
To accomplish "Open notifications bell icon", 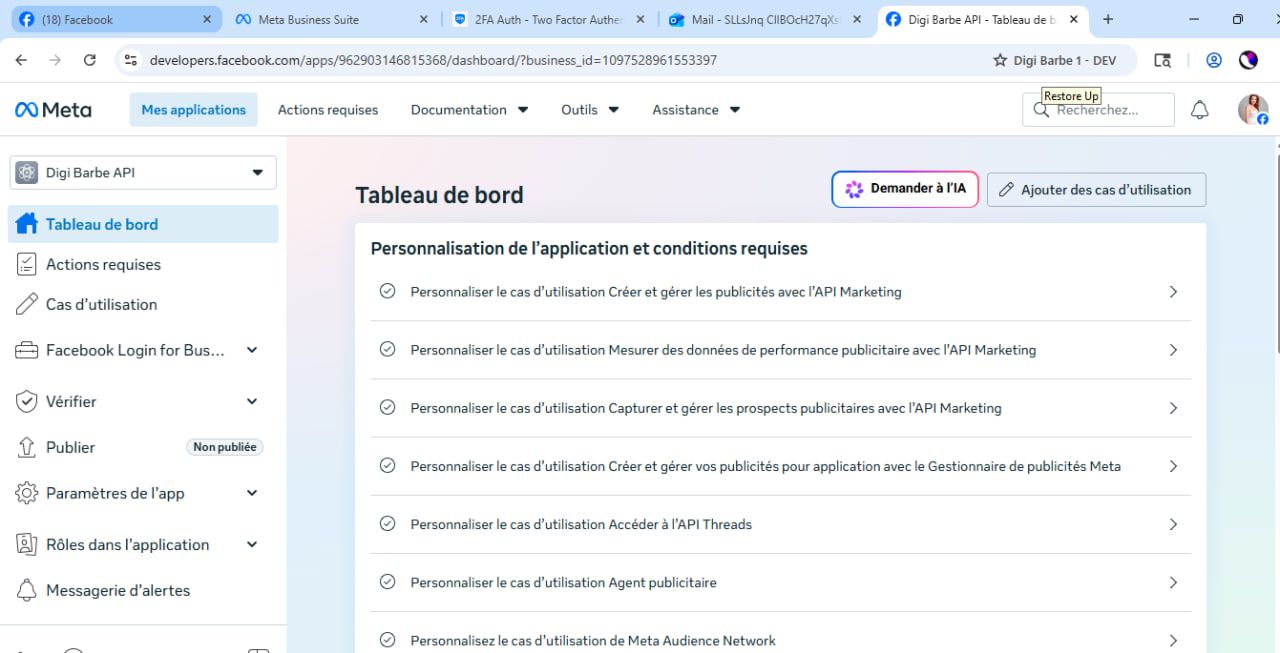I will point(1200,110).
